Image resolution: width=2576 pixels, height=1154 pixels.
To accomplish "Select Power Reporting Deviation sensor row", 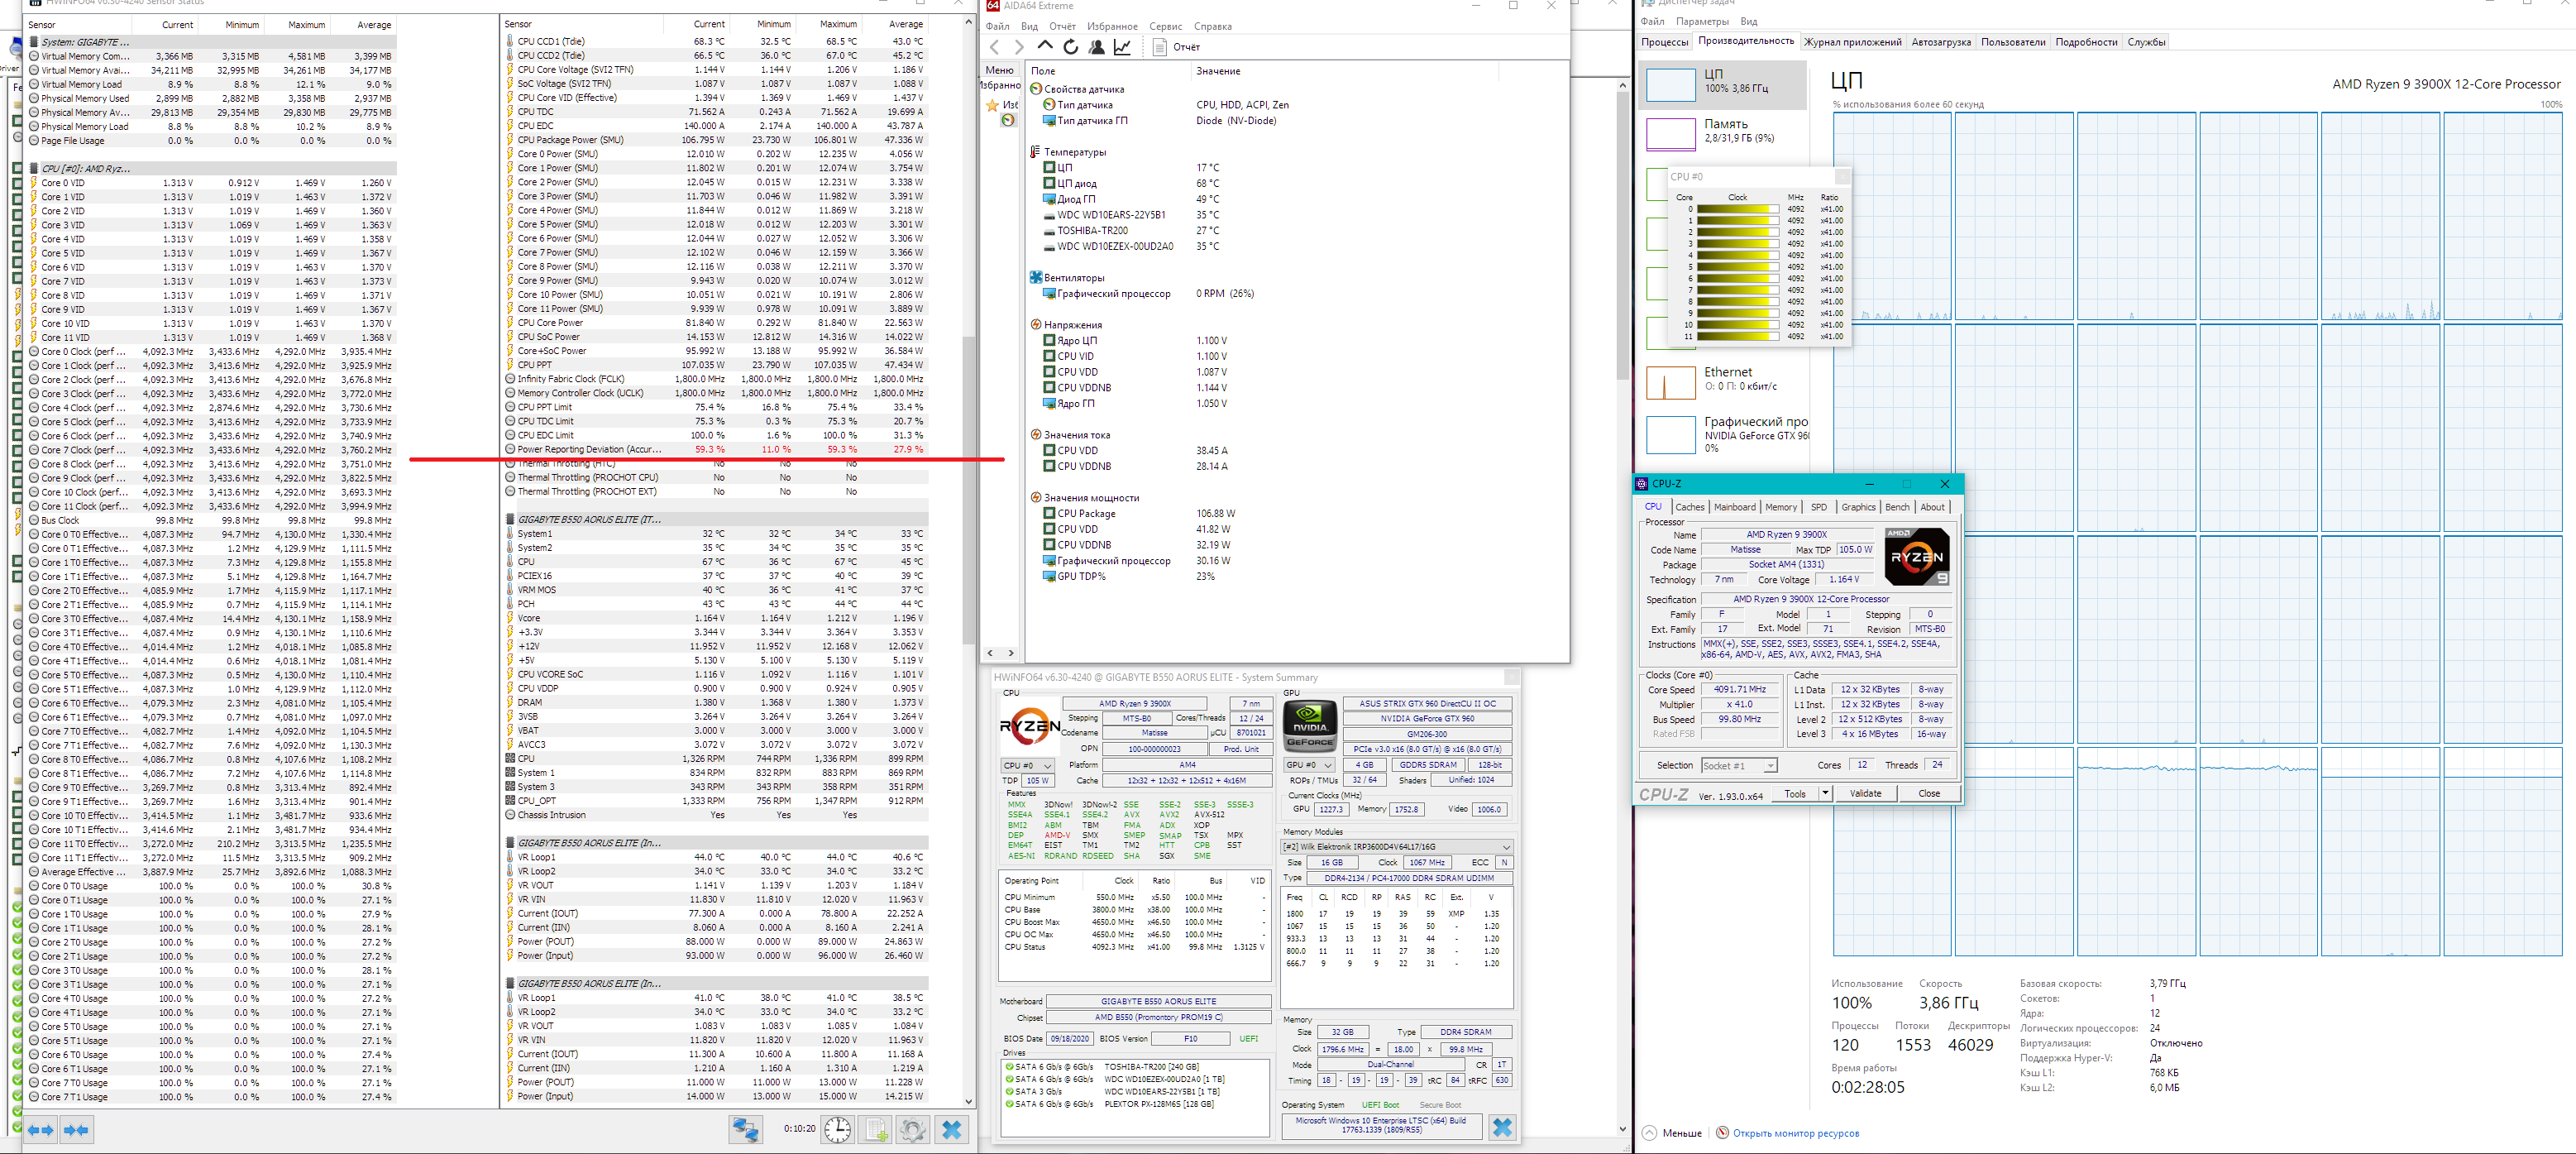I will [x=716, y=449].
